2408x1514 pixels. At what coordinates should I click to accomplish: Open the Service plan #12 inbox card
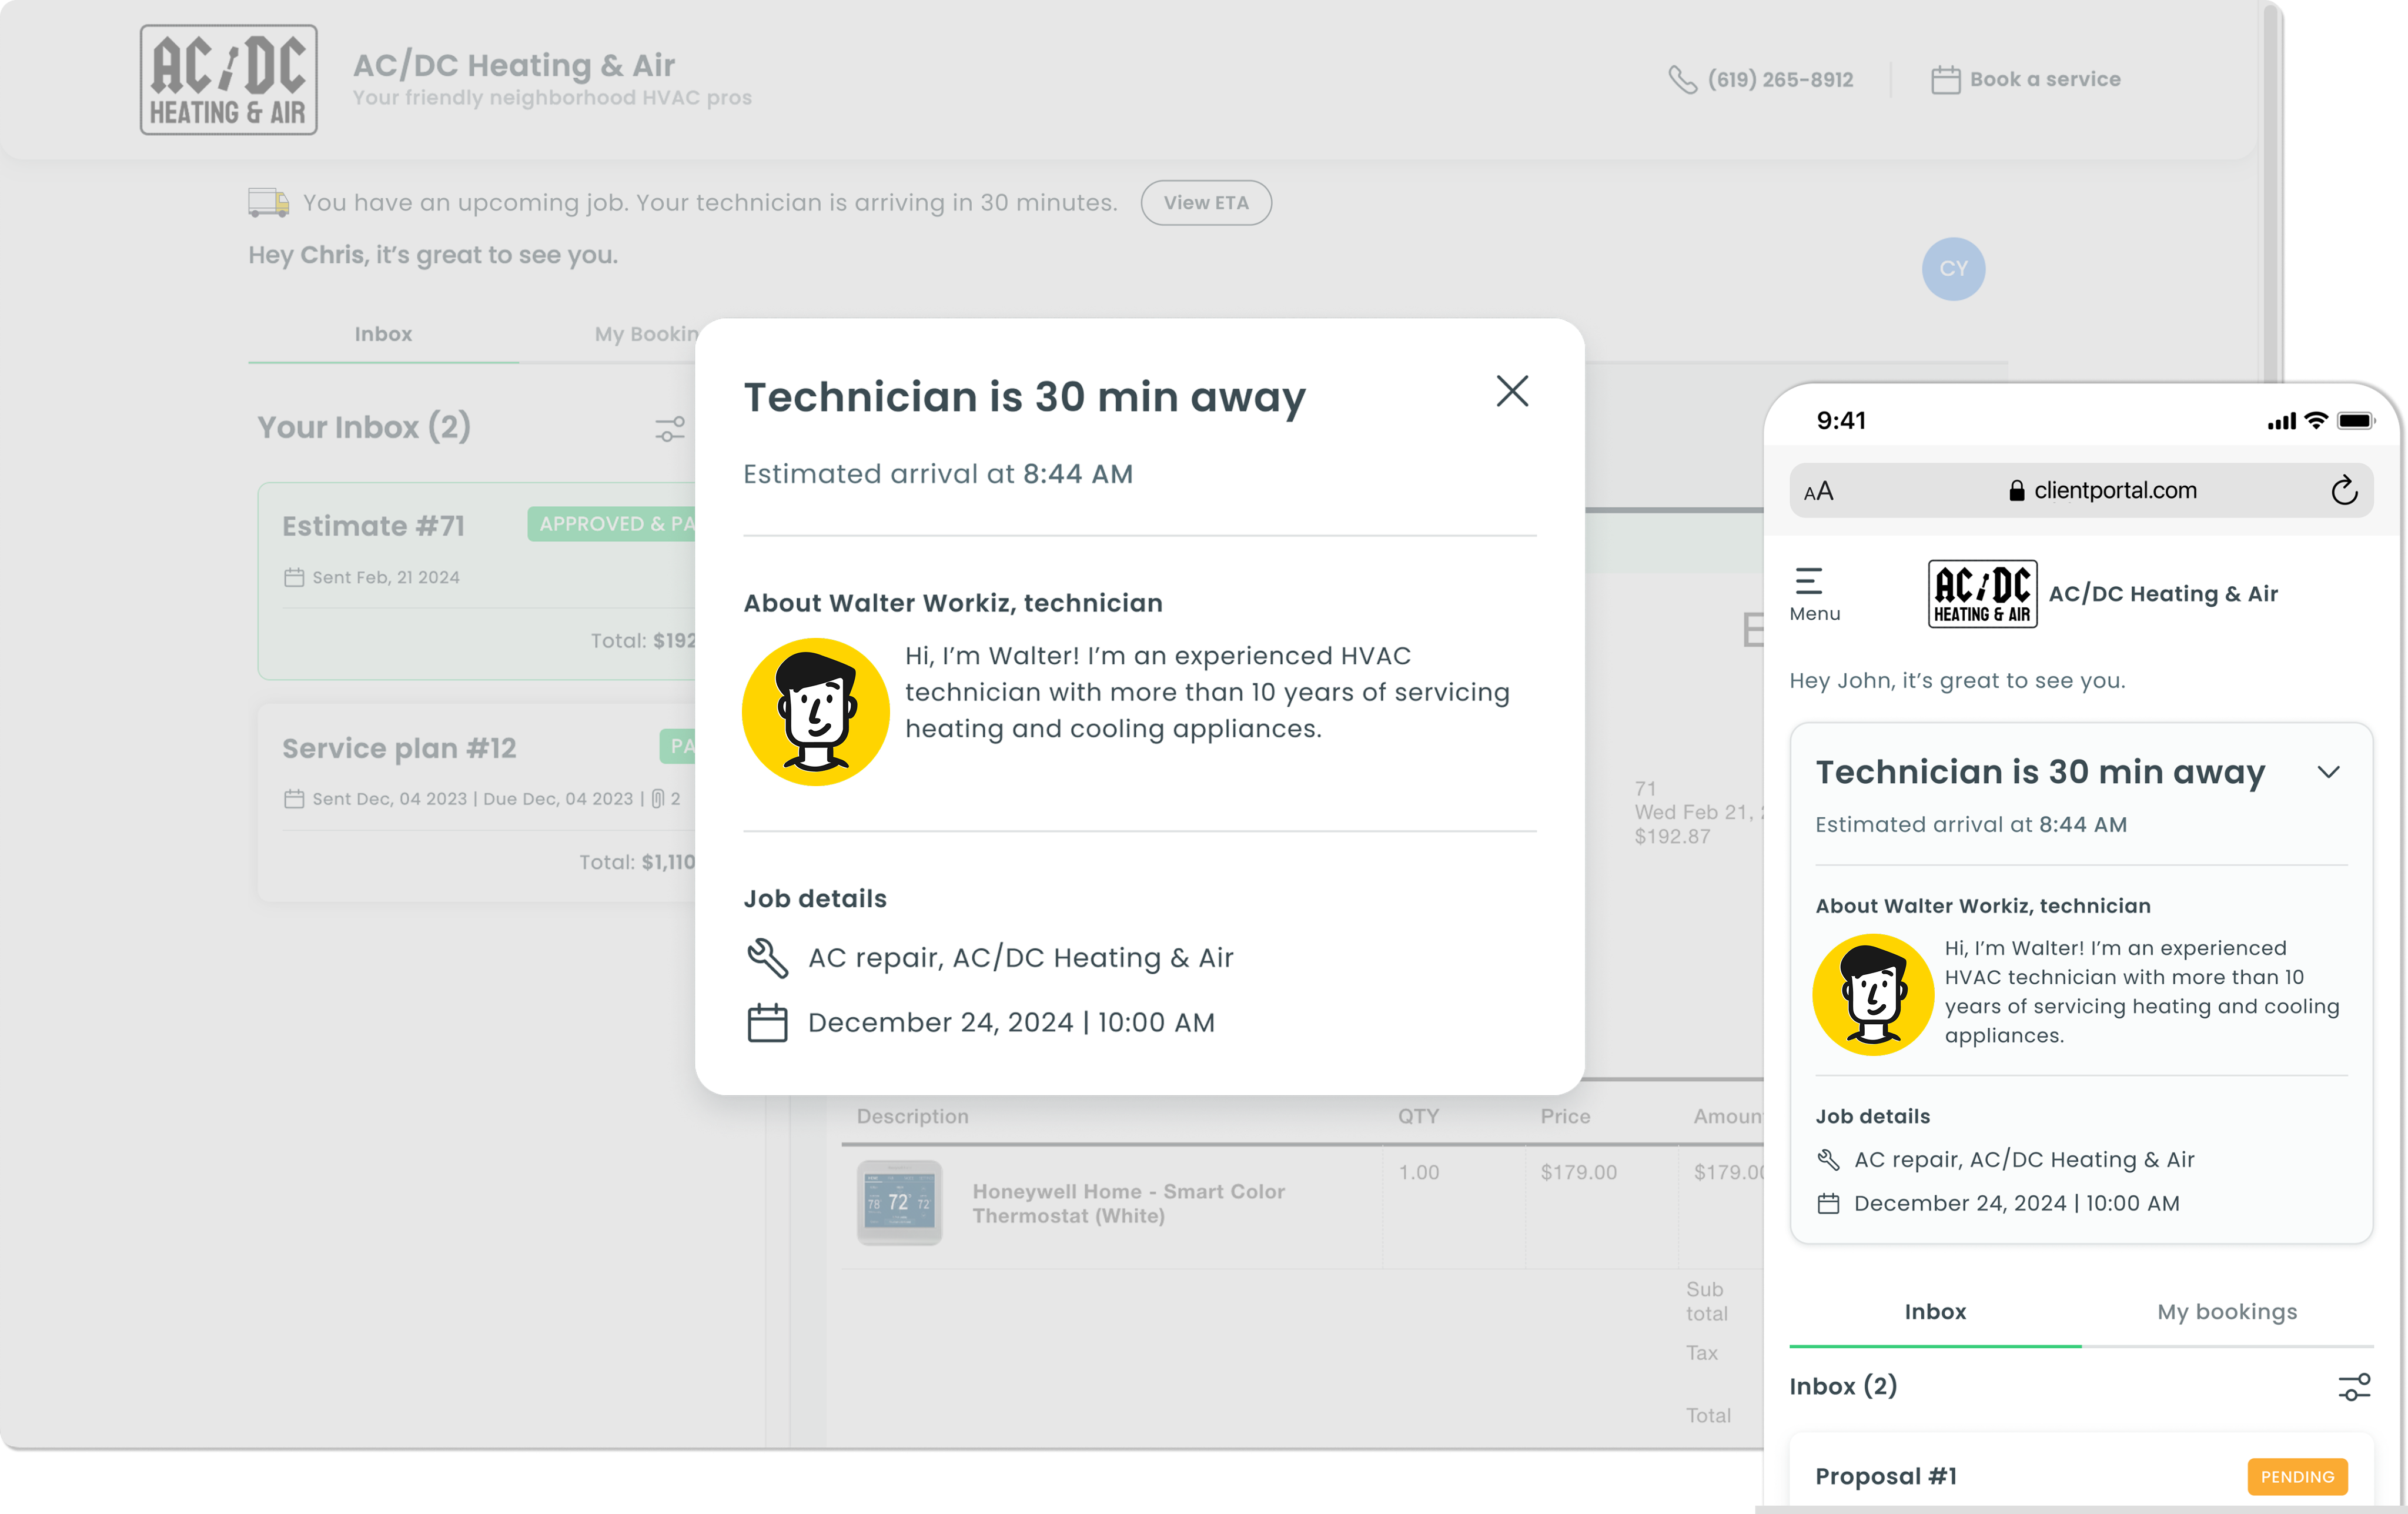[x=478, y=802]
